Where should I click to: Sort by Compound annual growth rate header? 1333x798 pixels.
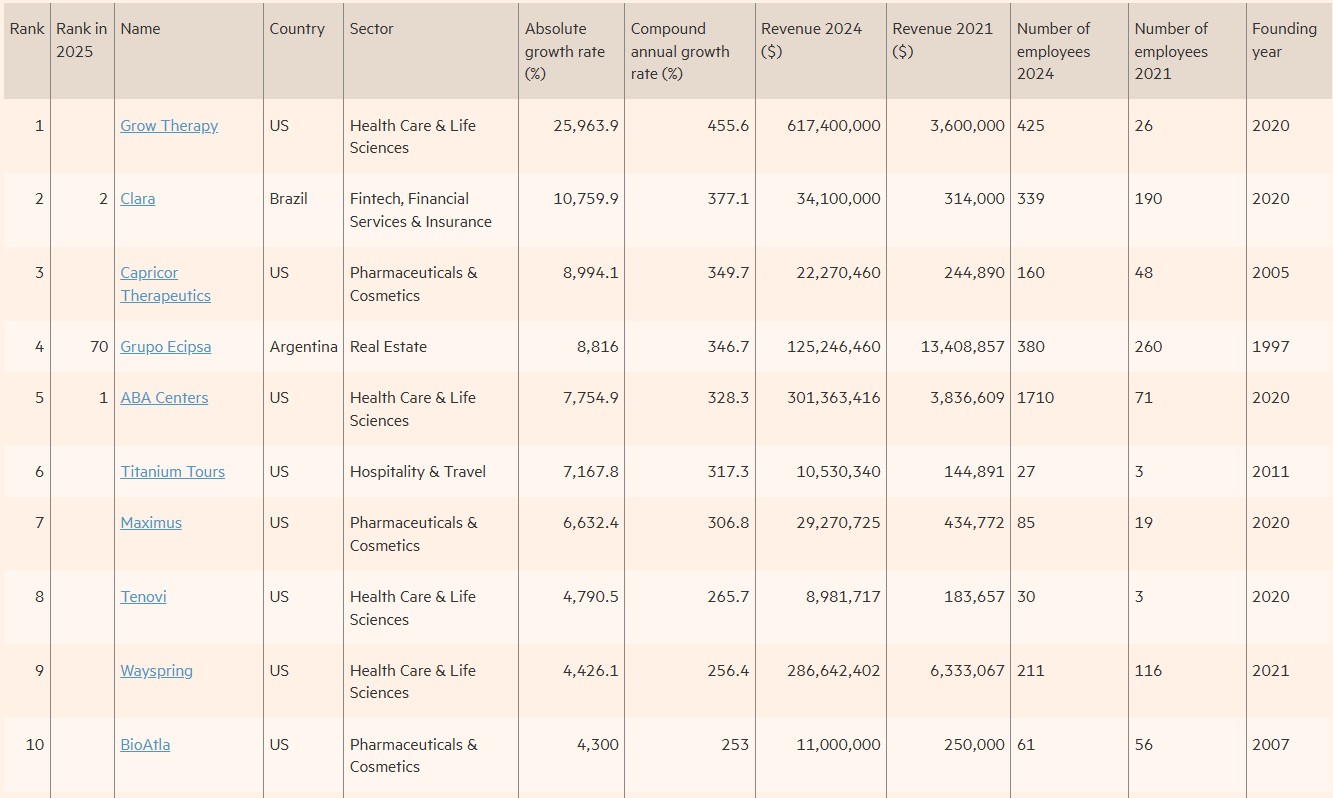click(x=680, y=51)
